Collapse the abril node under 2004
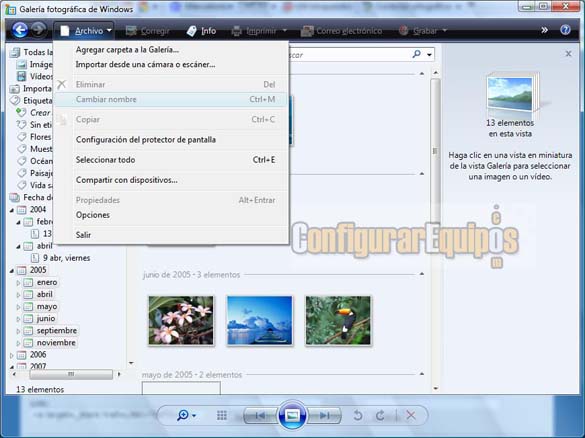Screen dimensions: 585x438 coord(18,246)
